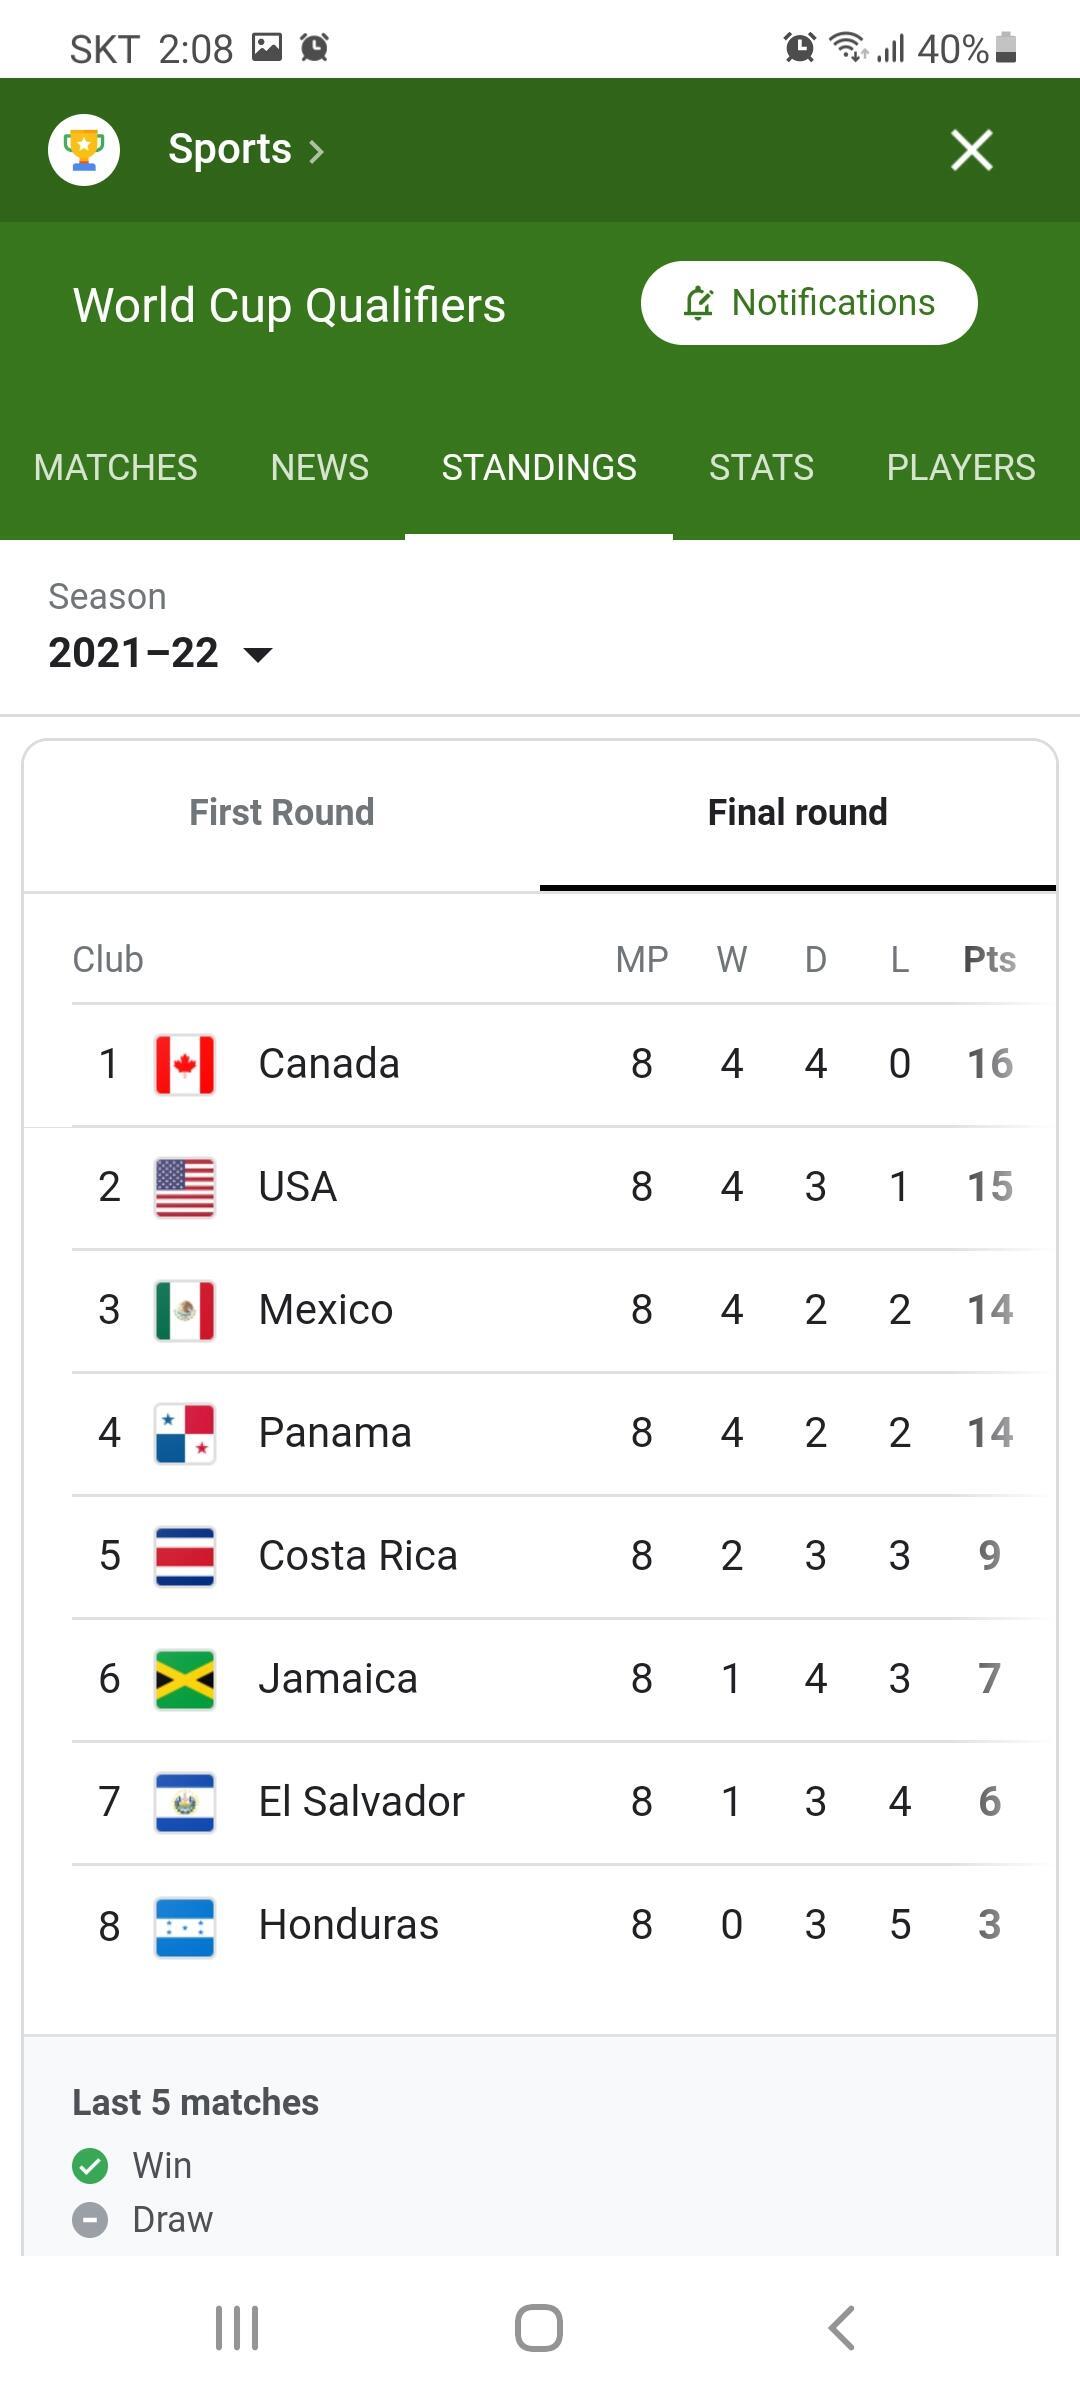Open the STATS tab

[x=762, y=467]
